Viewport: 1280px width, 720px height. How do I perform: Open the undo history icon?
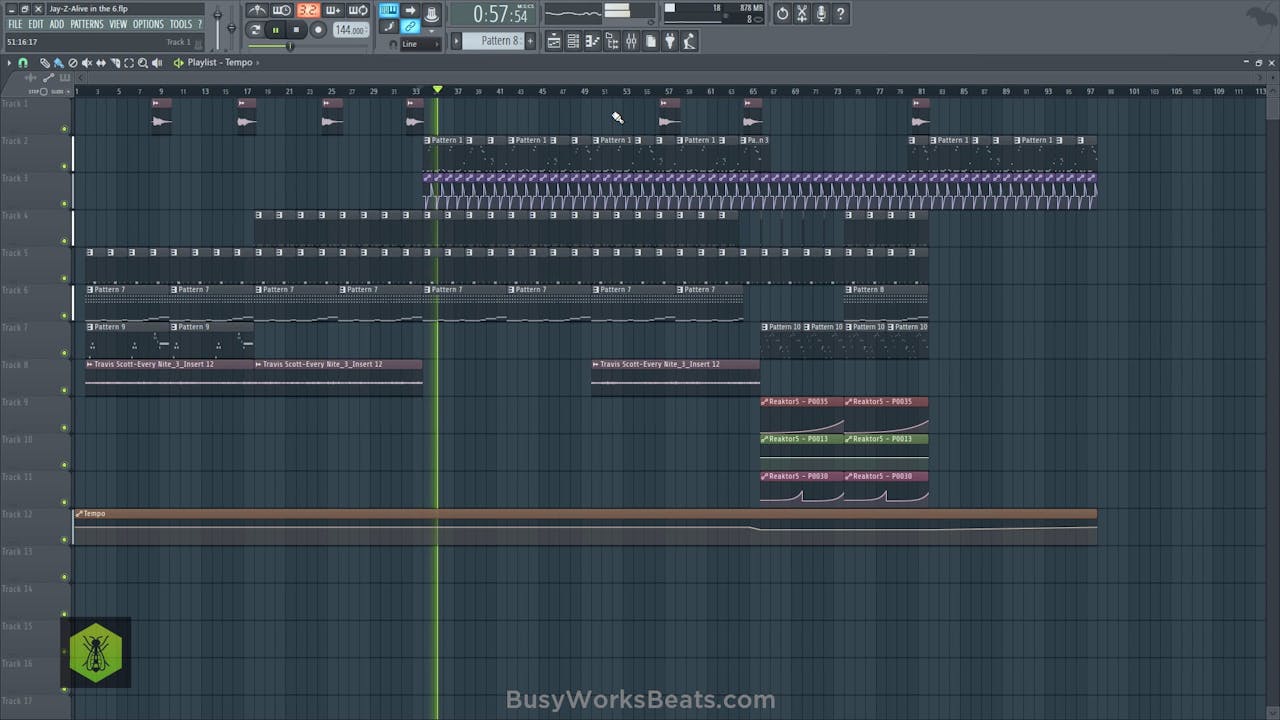782,14
